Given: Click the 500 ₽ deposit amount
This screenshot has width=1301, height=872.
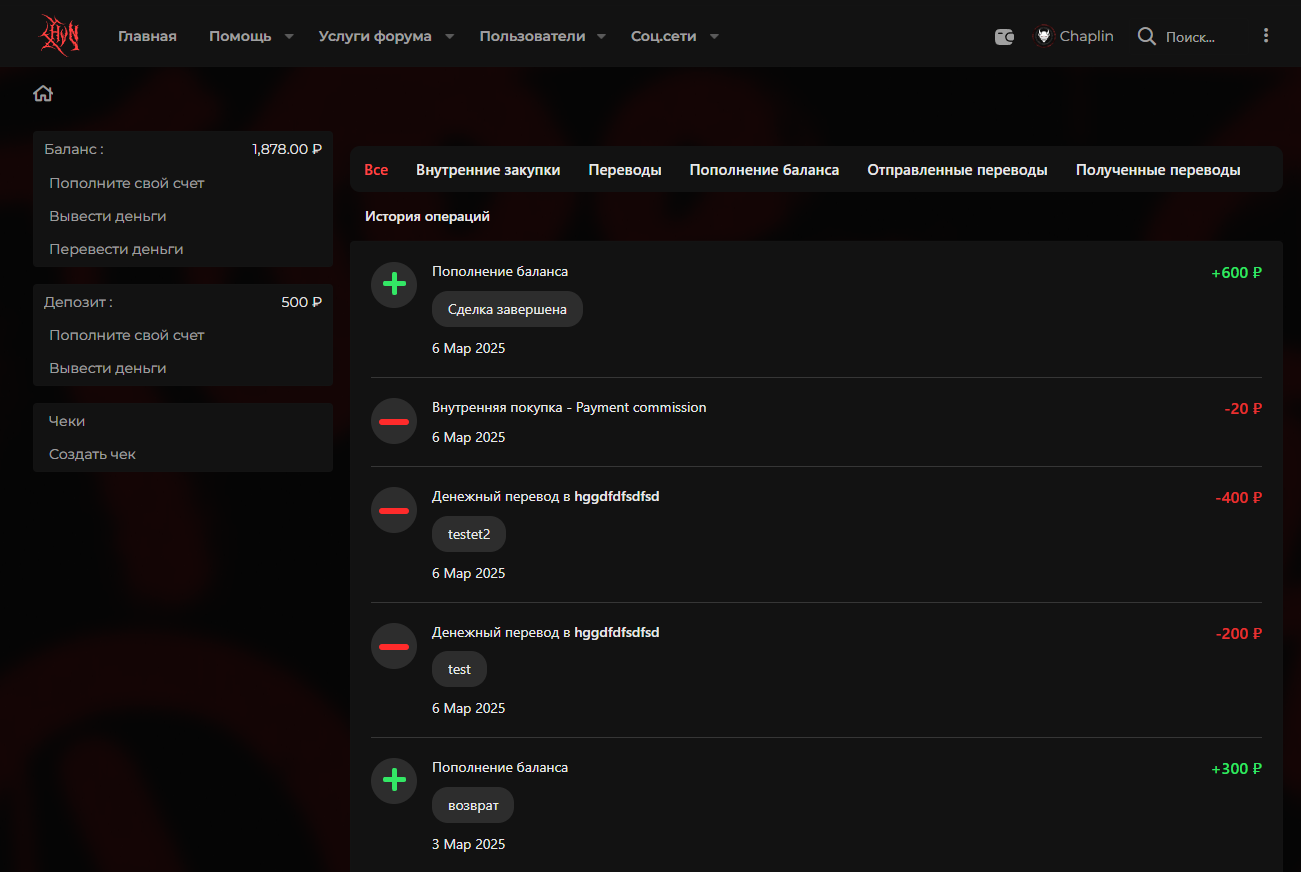Looking at the screenshot, I should pos(301,302).
